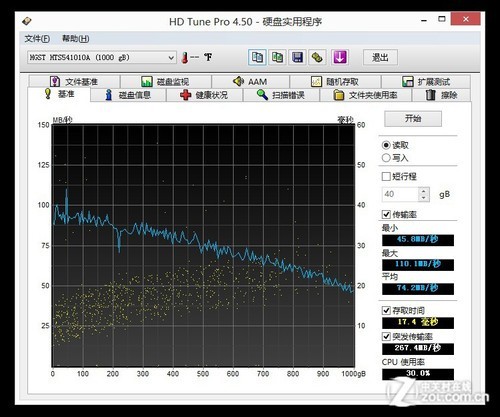The image size is (500, 417).
Task: Decrease short stroke gB value with down arrow
Action: pyautogui.click(x=423, y=198)
